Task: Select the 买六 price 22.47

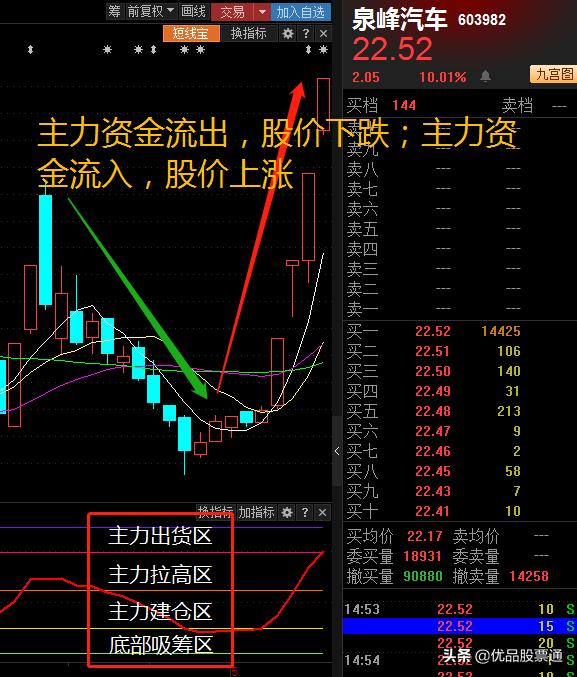Action: click(x=433, y=431)
